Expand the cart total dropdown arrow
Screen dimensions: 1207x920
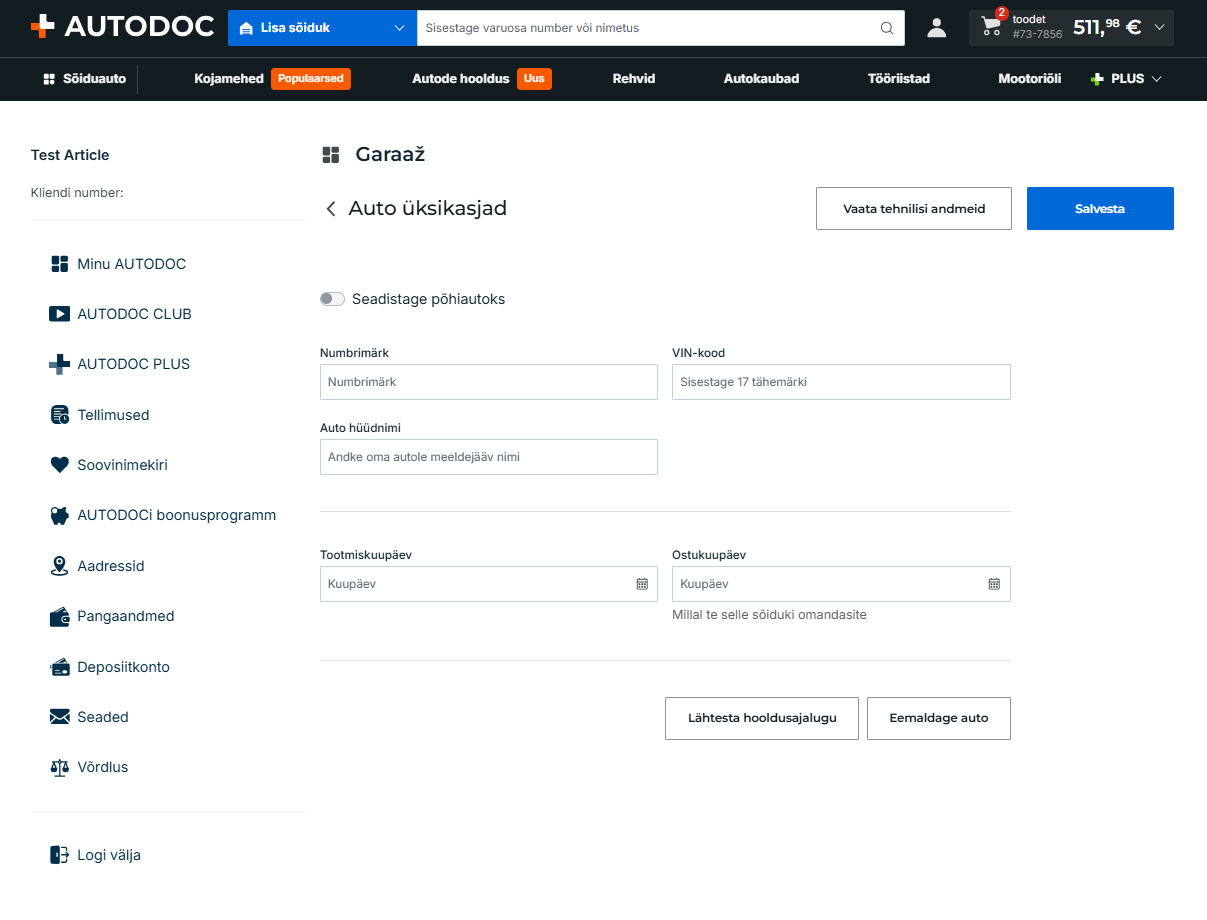click(x=1160, y=28)
